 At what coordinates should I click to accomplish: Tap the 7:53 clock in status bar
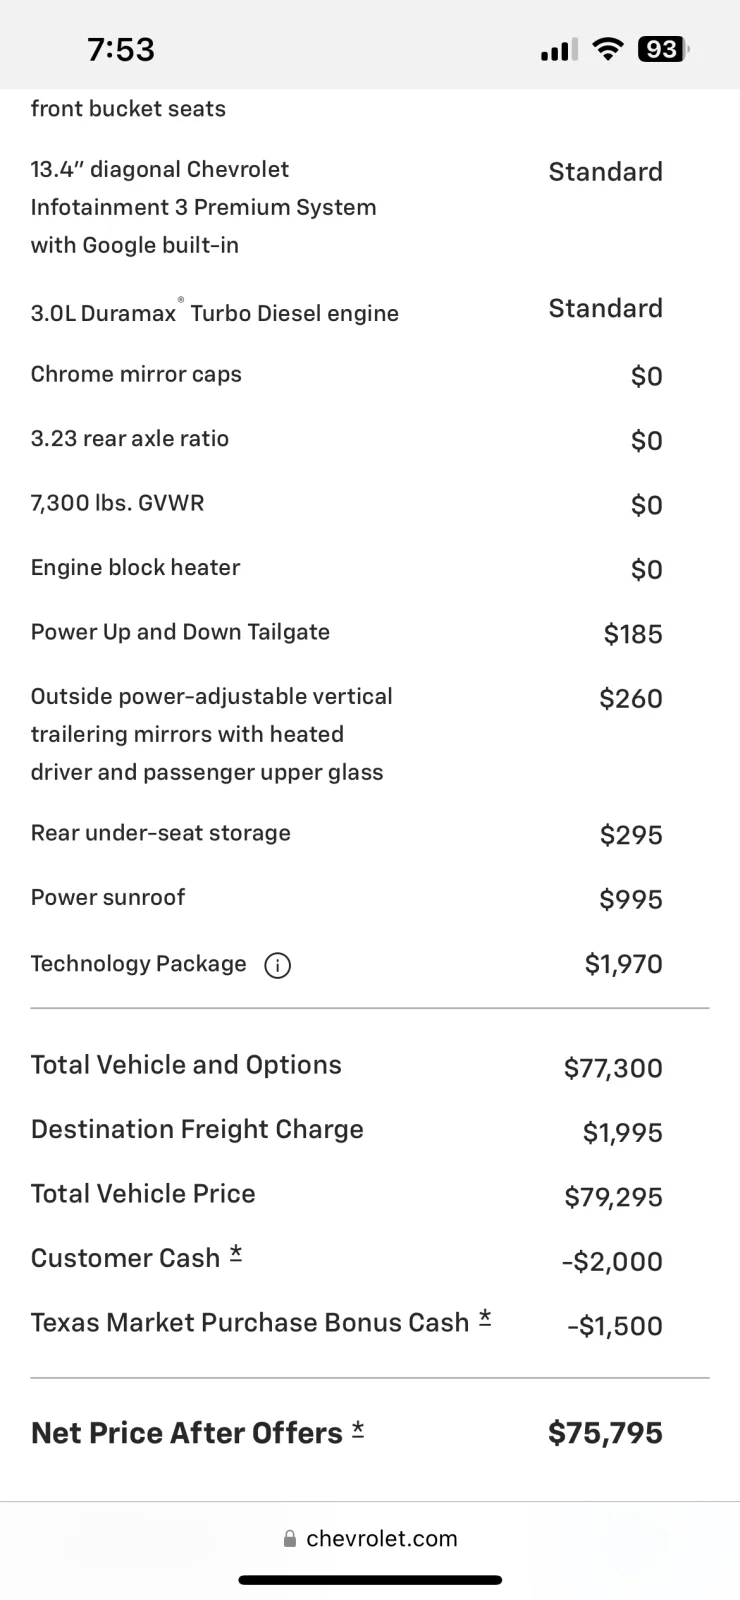coord(121,49)
